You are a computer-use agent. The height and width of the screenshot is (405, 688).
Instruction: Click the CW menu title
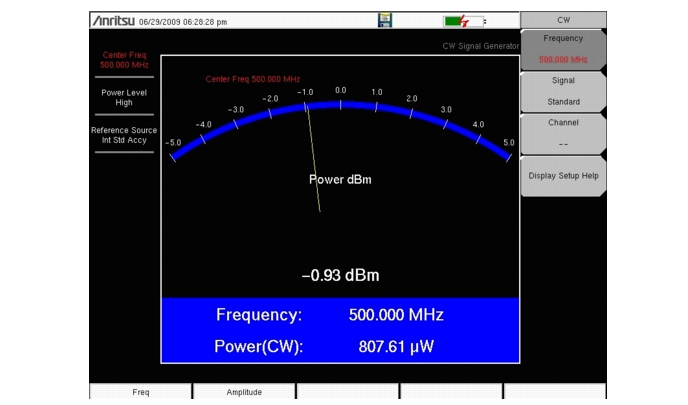563,20
